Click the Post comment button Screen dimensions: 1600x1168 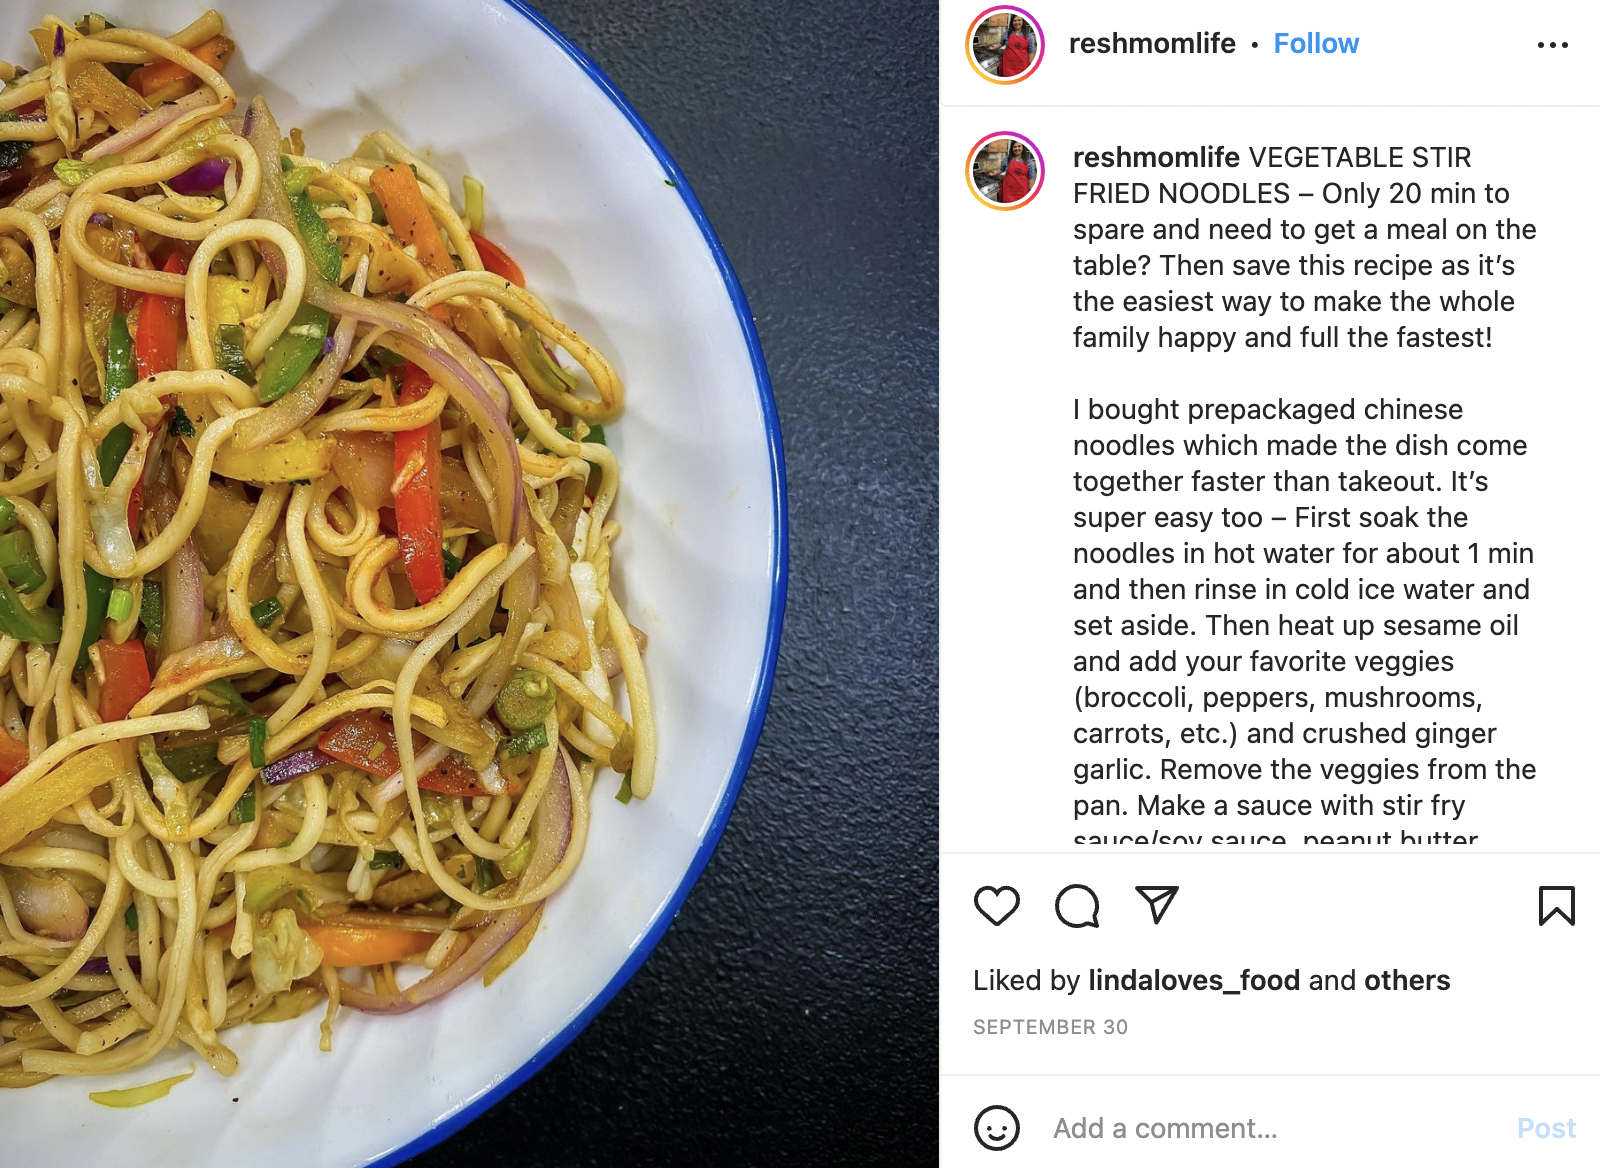[1546, 1128]
